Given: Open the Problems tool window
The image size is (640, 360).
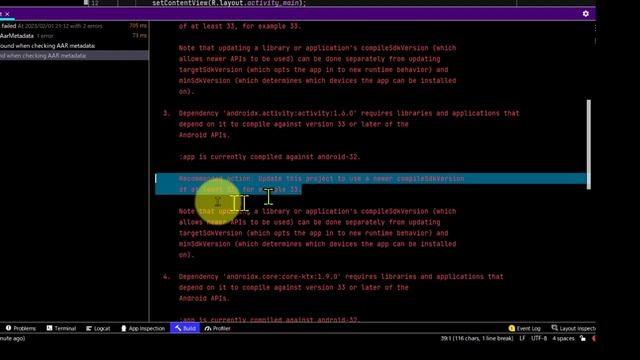Looking at the screenshot, I should pyautogui.click(x=21, y=328).
